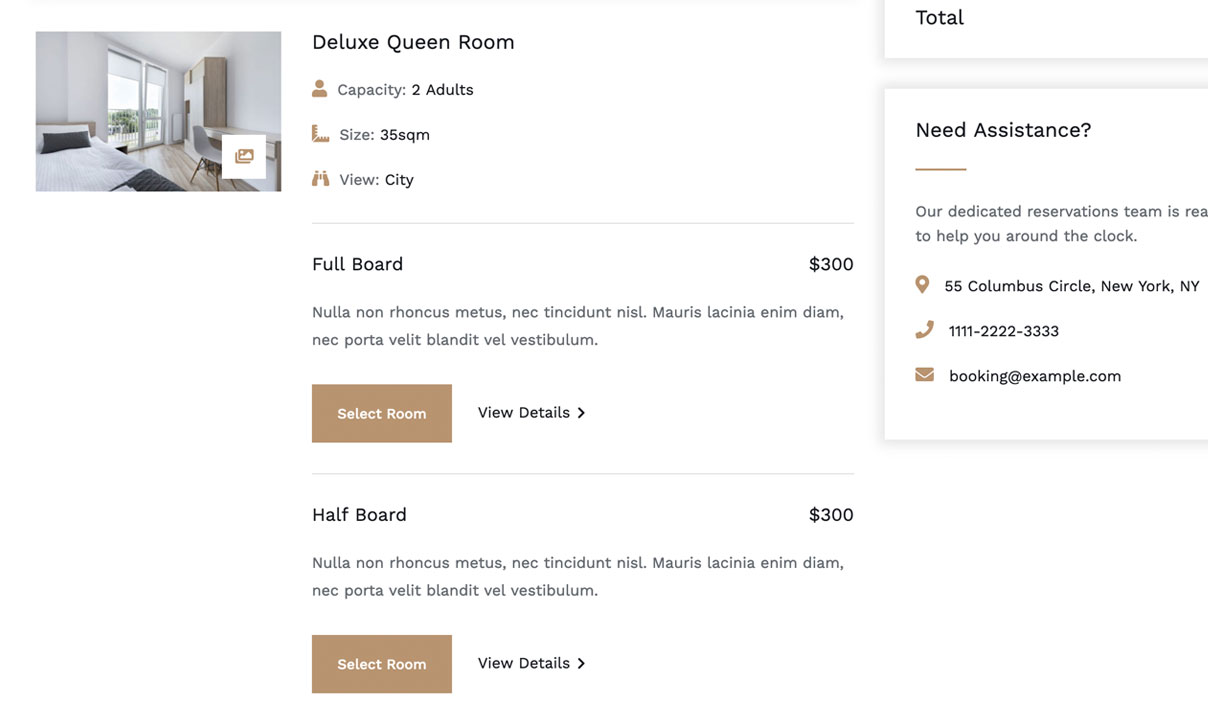Open the Deluxe Queen Room title
1208x722 pixels.
pyautogui.click(x=413, y=42)
